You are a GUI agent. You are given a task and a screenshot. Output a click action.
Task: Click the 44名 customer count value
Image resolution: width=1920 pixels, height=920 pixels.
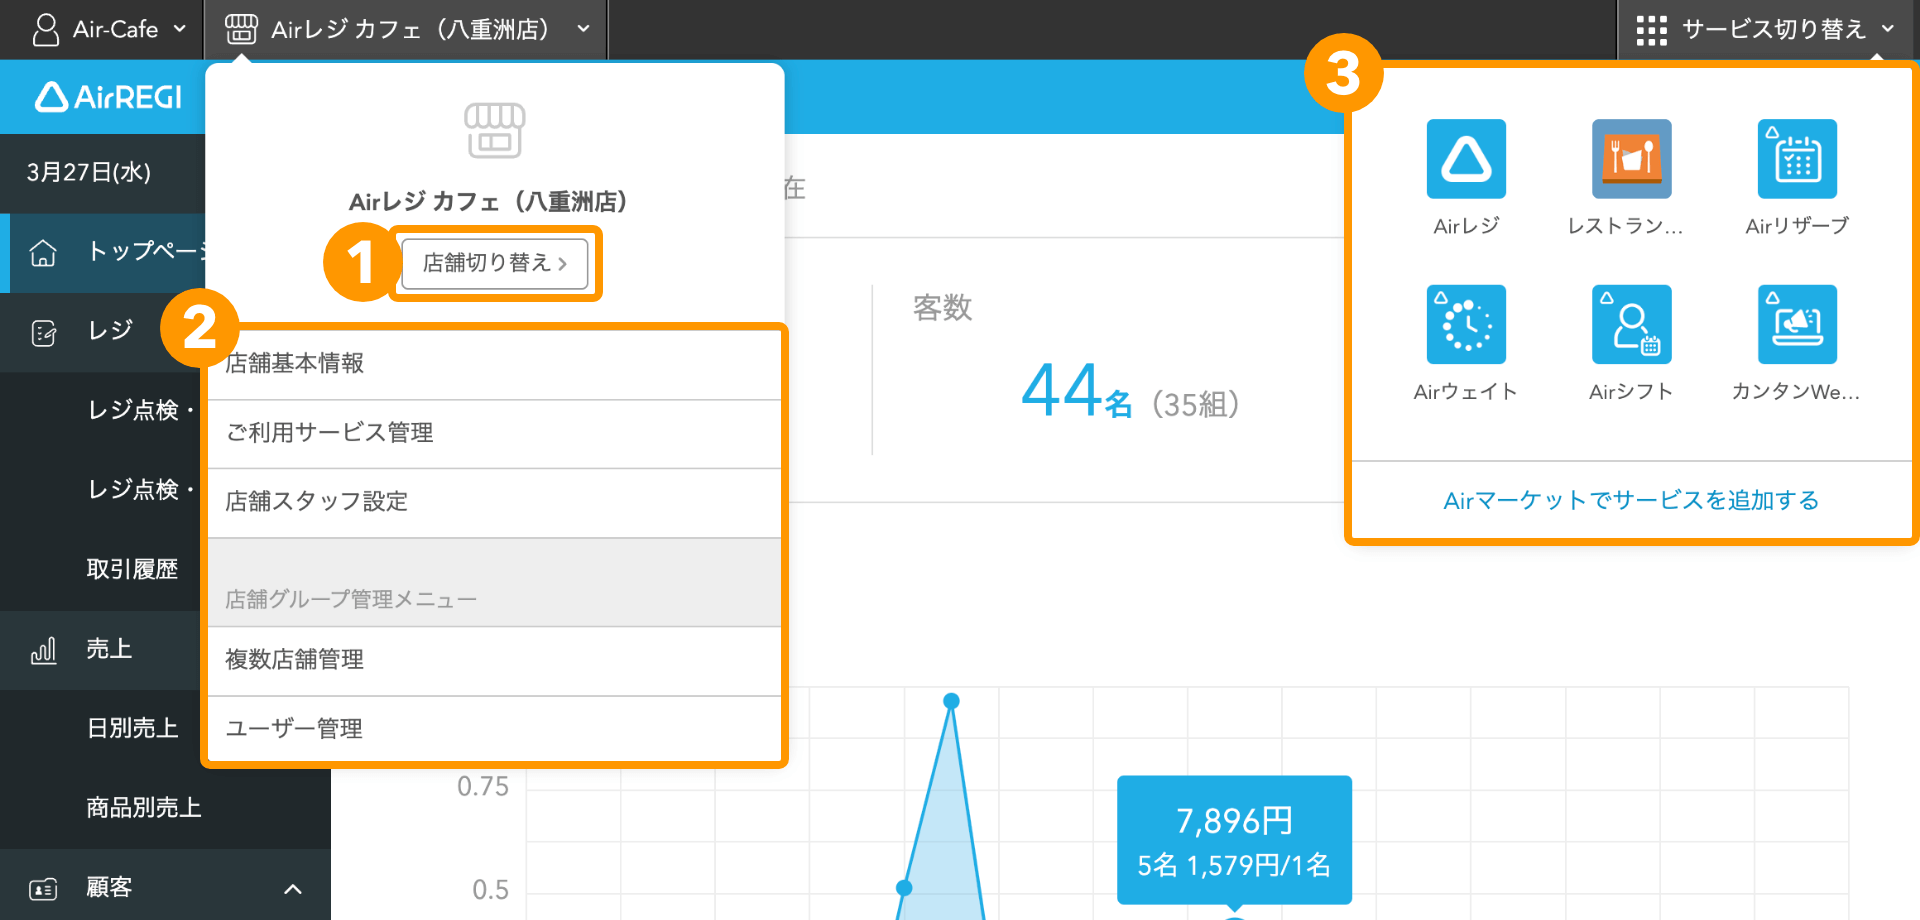tap(1077, 391)
